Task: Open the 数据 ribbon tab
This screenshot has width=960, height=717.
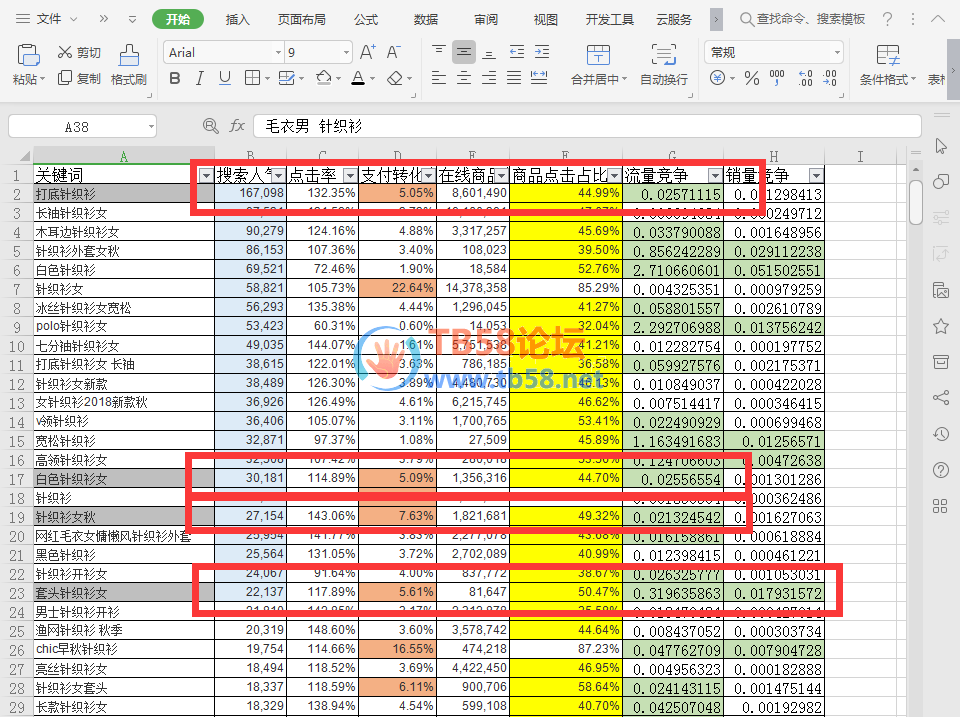Action: click(426, 19)
